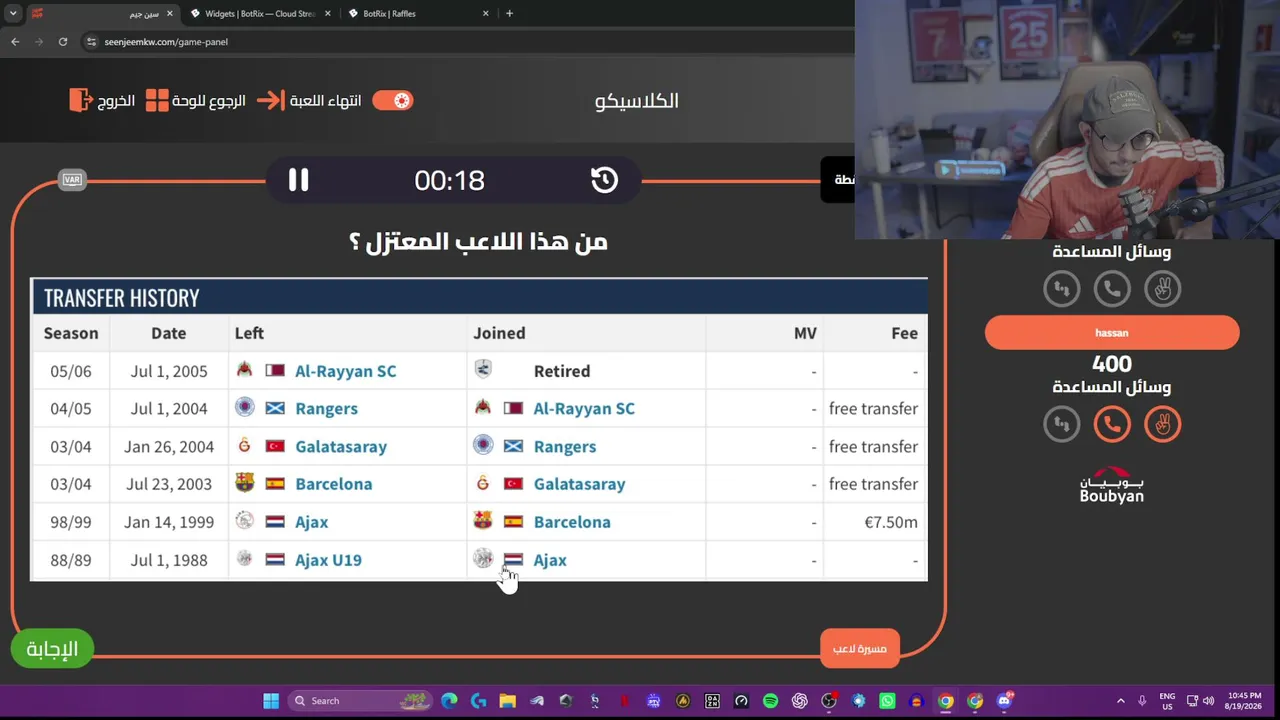Open the Ajax link dated Jan 14, 1999

(x=312, y=522)
